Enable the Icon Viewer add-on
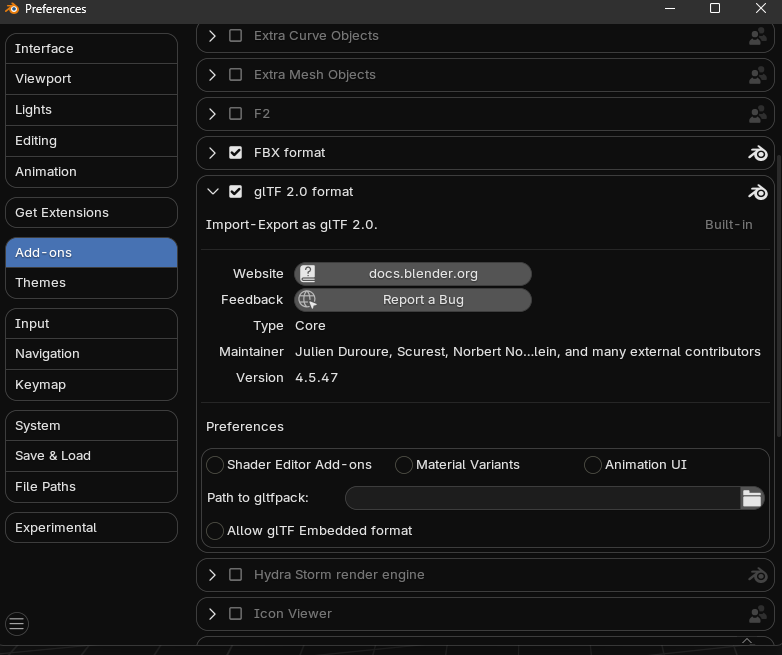Image resolution: width=782 pixels, height=655 pixels. (235, 614)
